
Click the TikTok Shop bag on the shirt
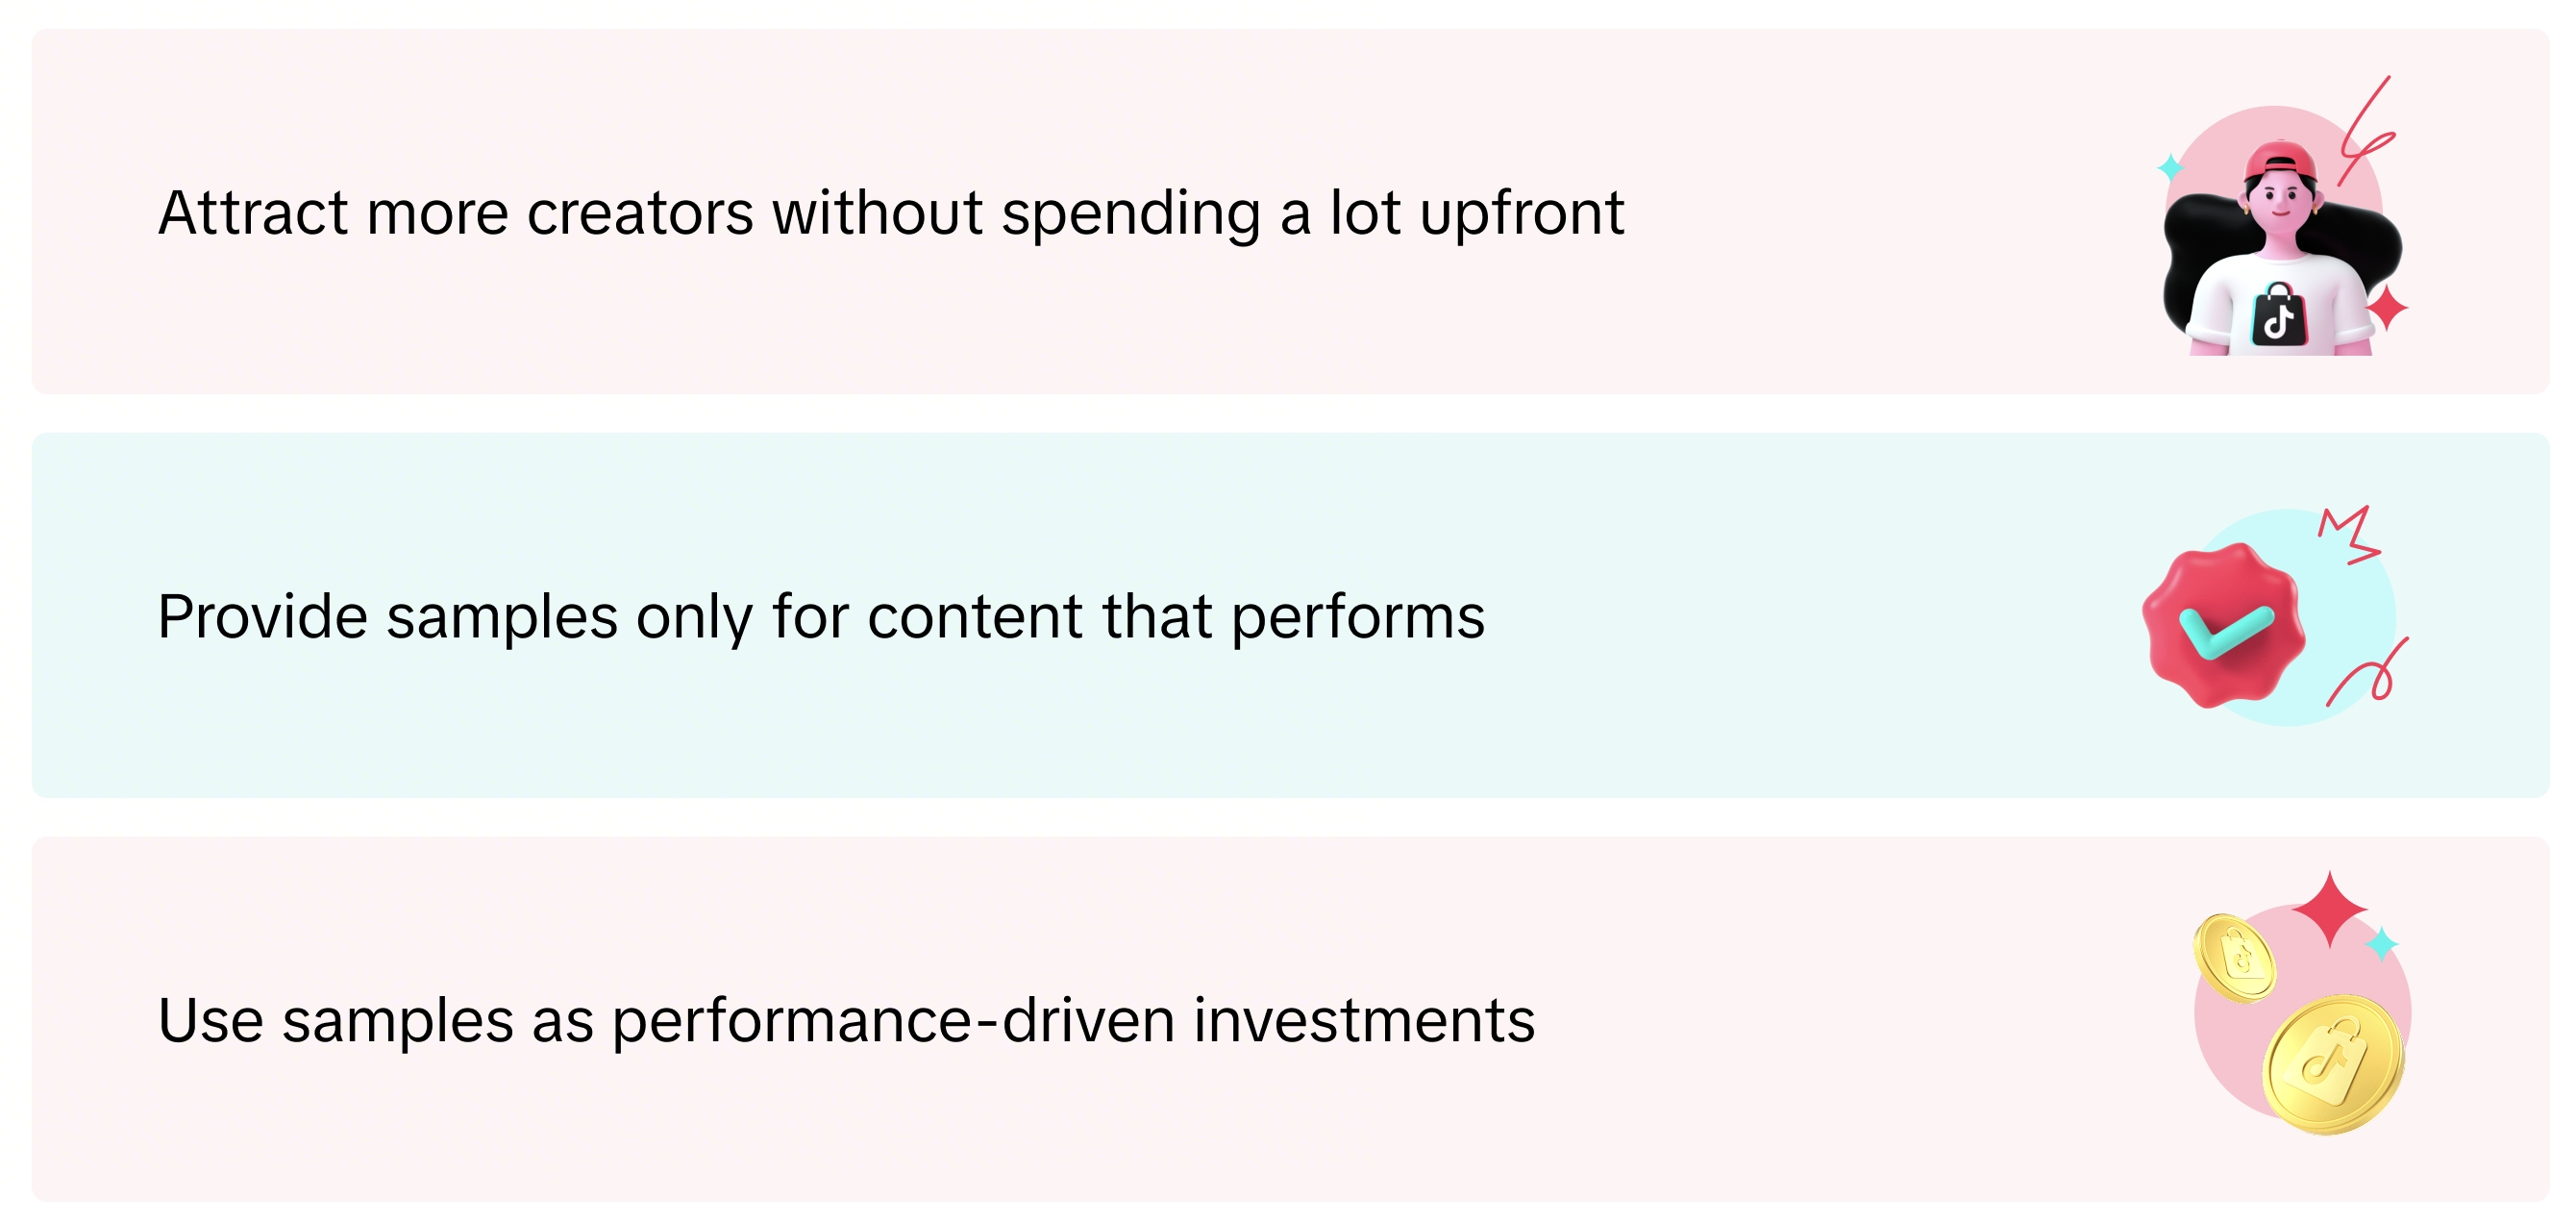(x=2279, y=315)
